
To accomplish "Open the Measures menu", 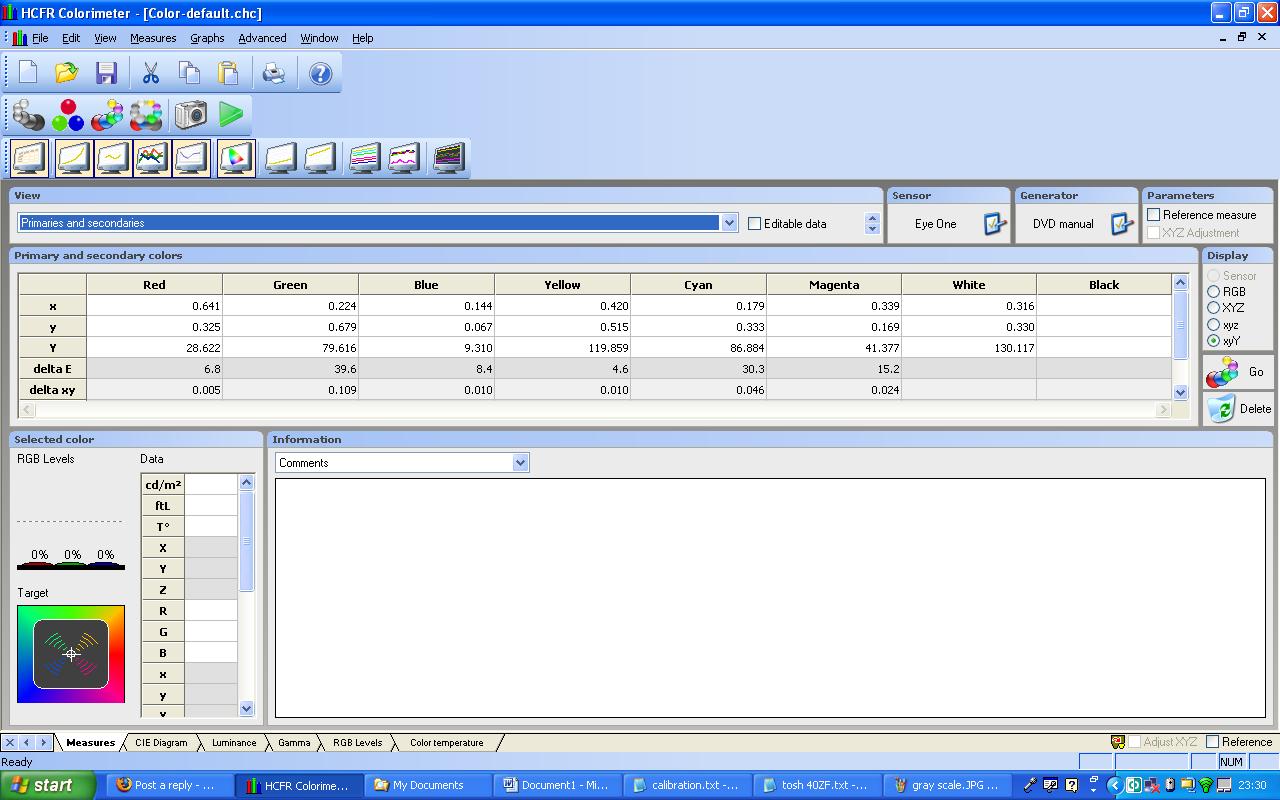I will (x=153, y=38).
